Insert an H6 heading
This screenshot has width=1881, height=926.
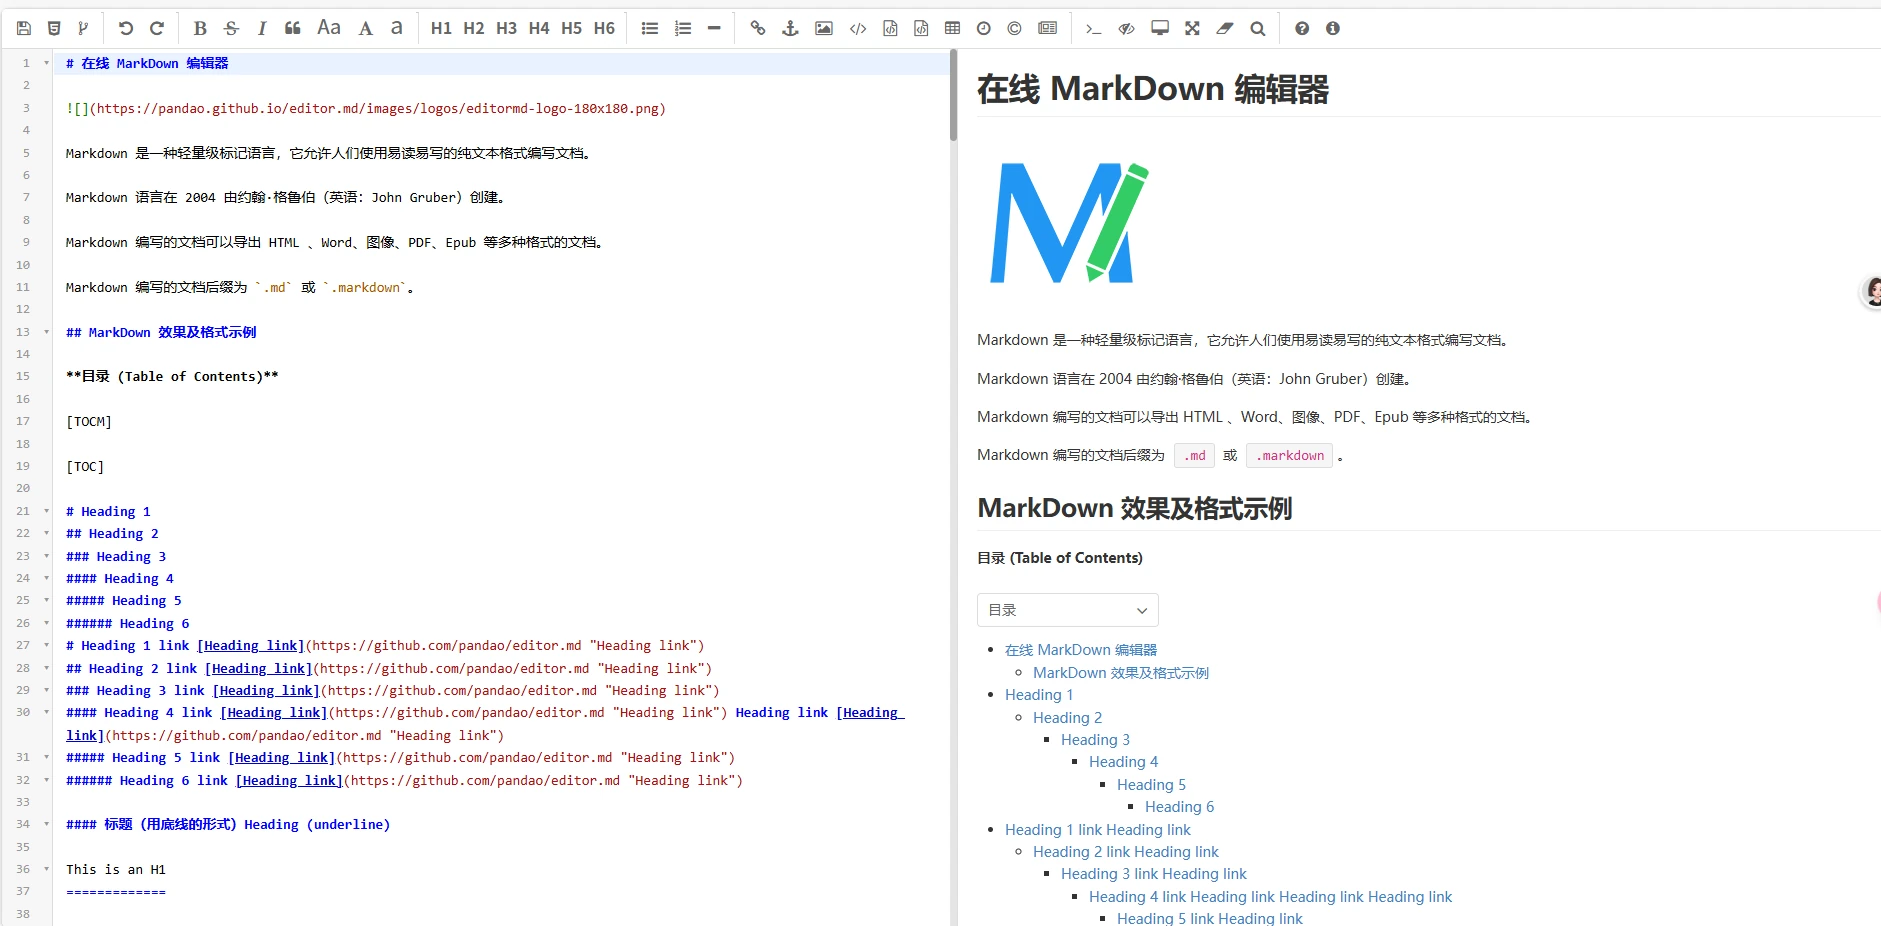[x=604, y=28]
